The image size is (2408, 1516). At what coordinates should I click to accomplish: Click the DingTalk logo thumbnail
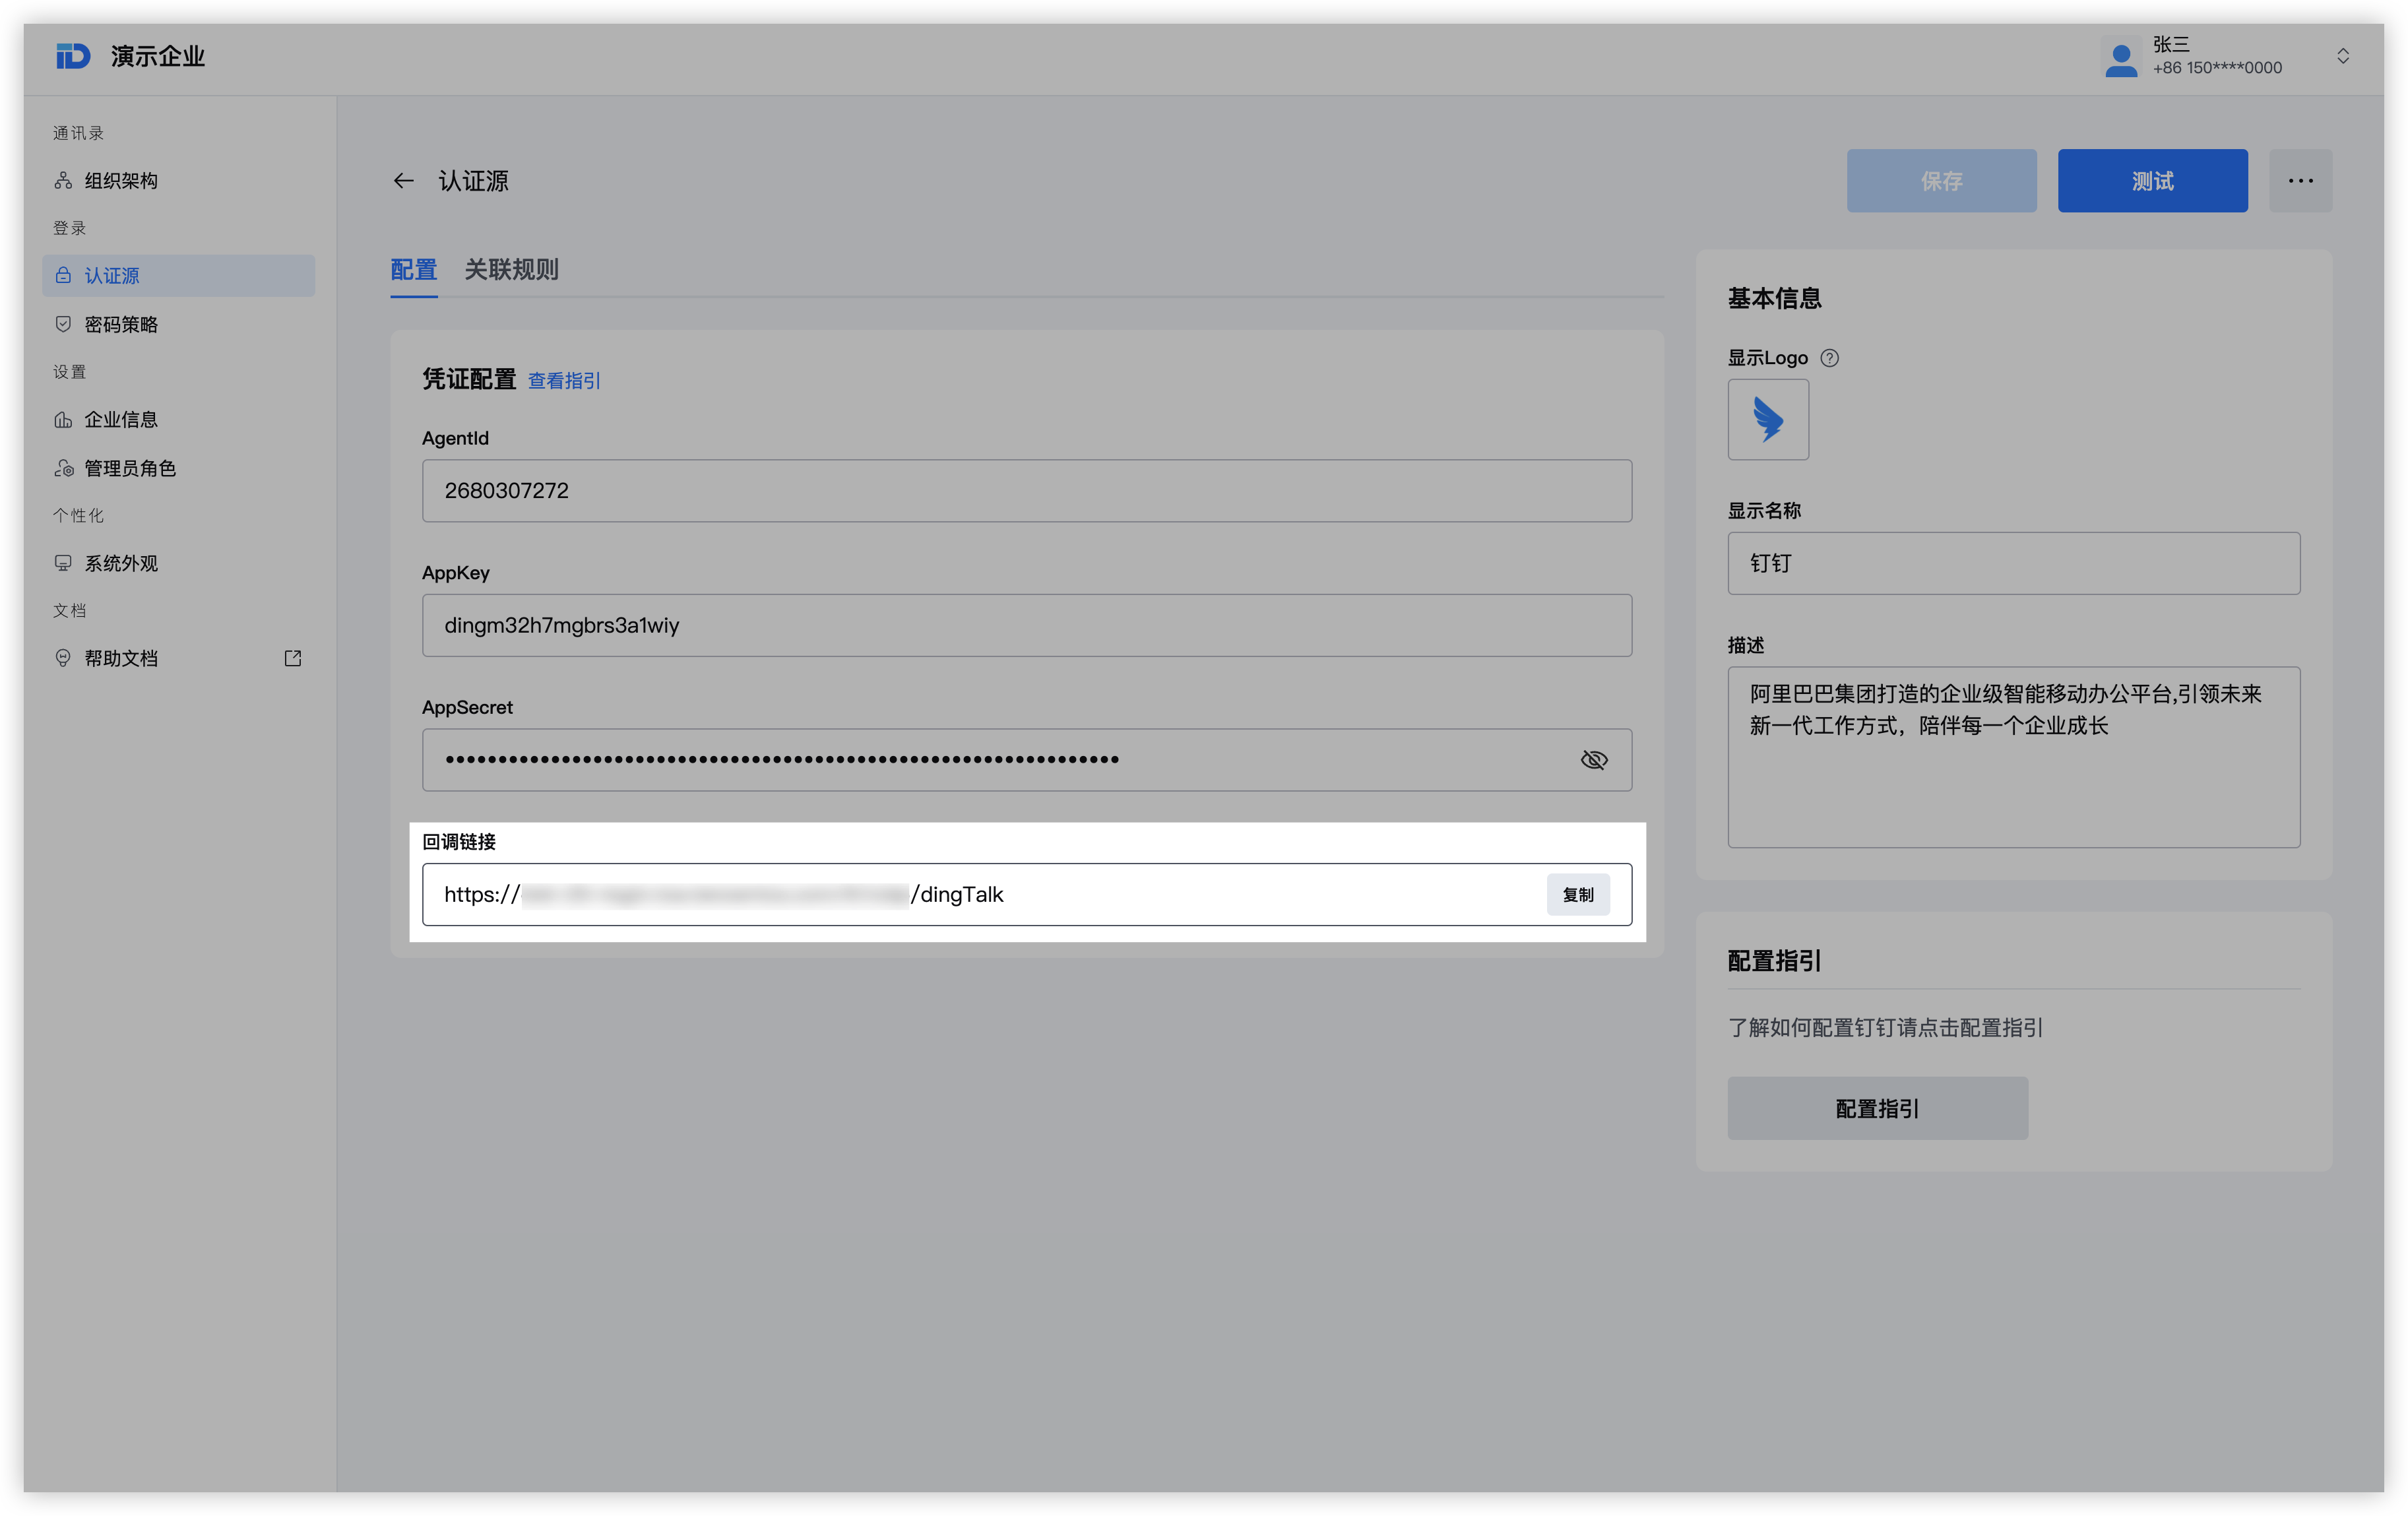[1768, 419]
